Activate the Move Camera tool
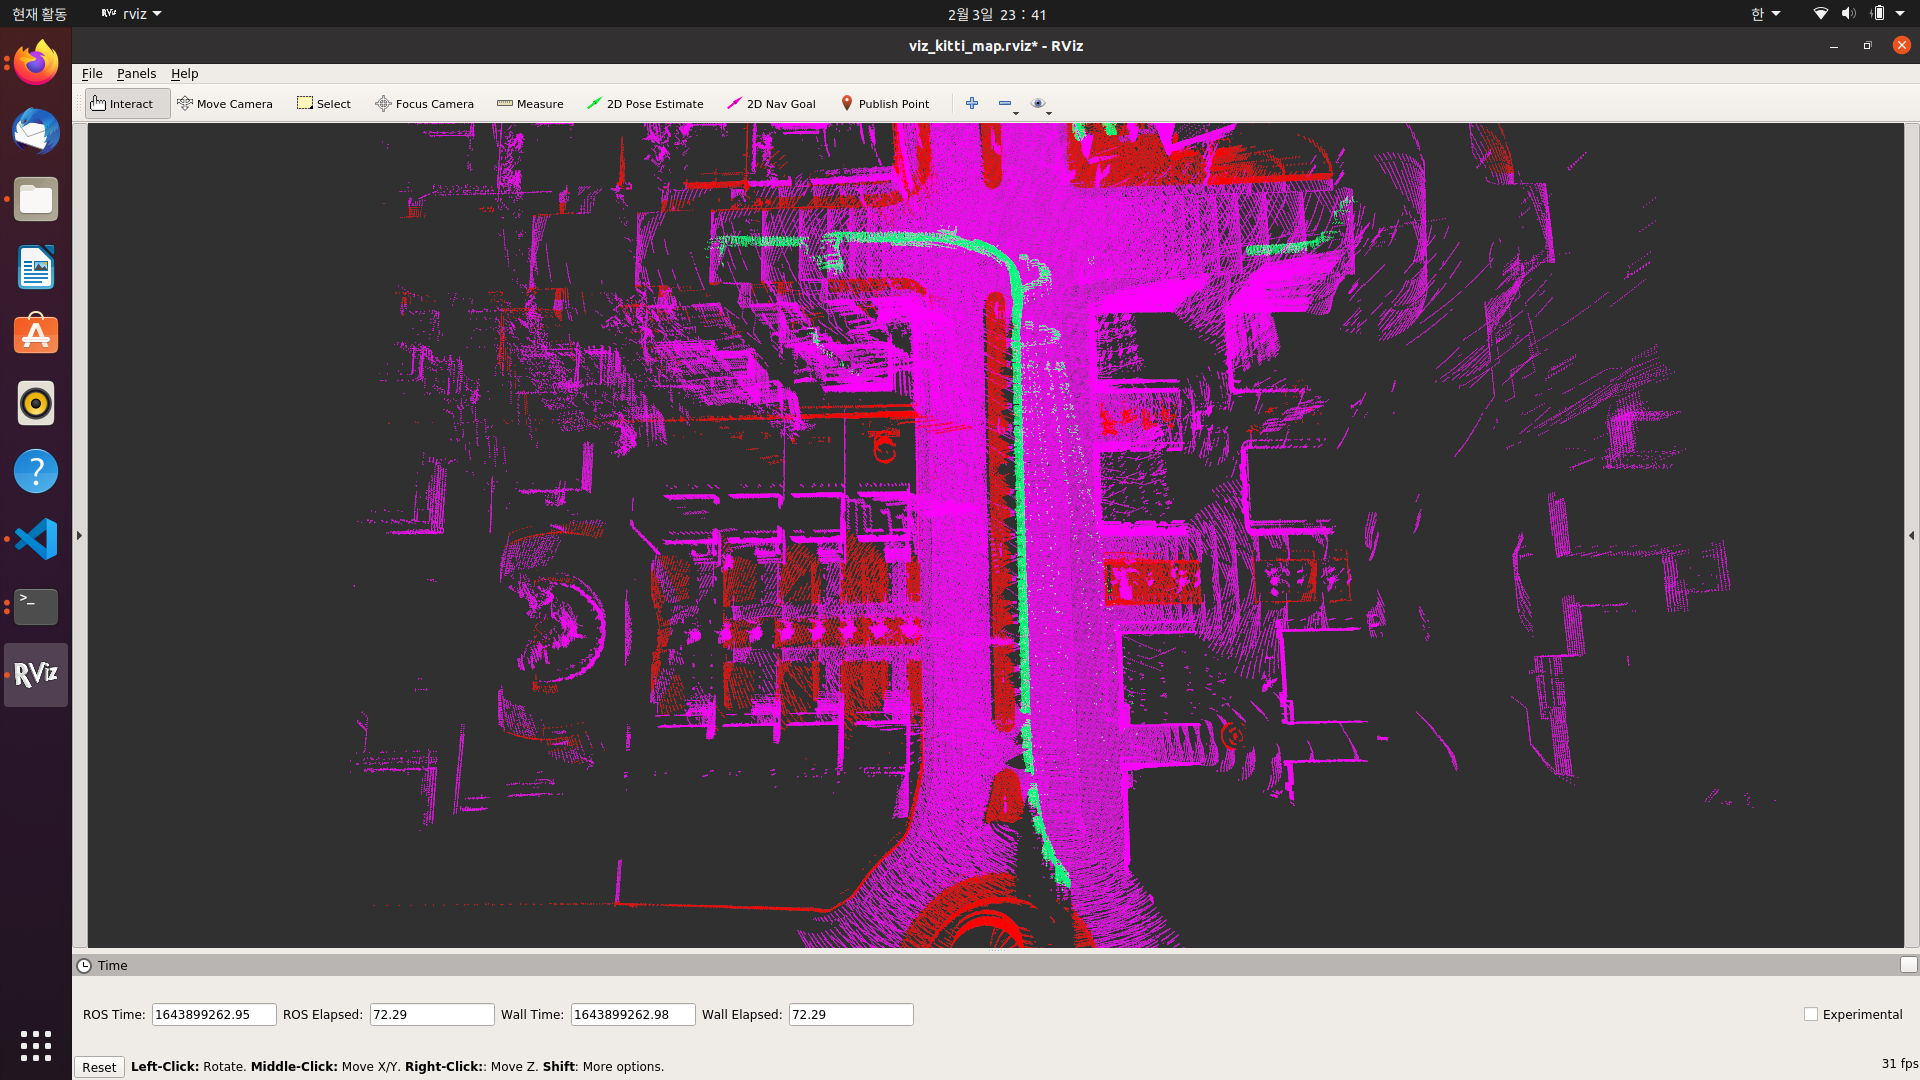 pos(225,104)
